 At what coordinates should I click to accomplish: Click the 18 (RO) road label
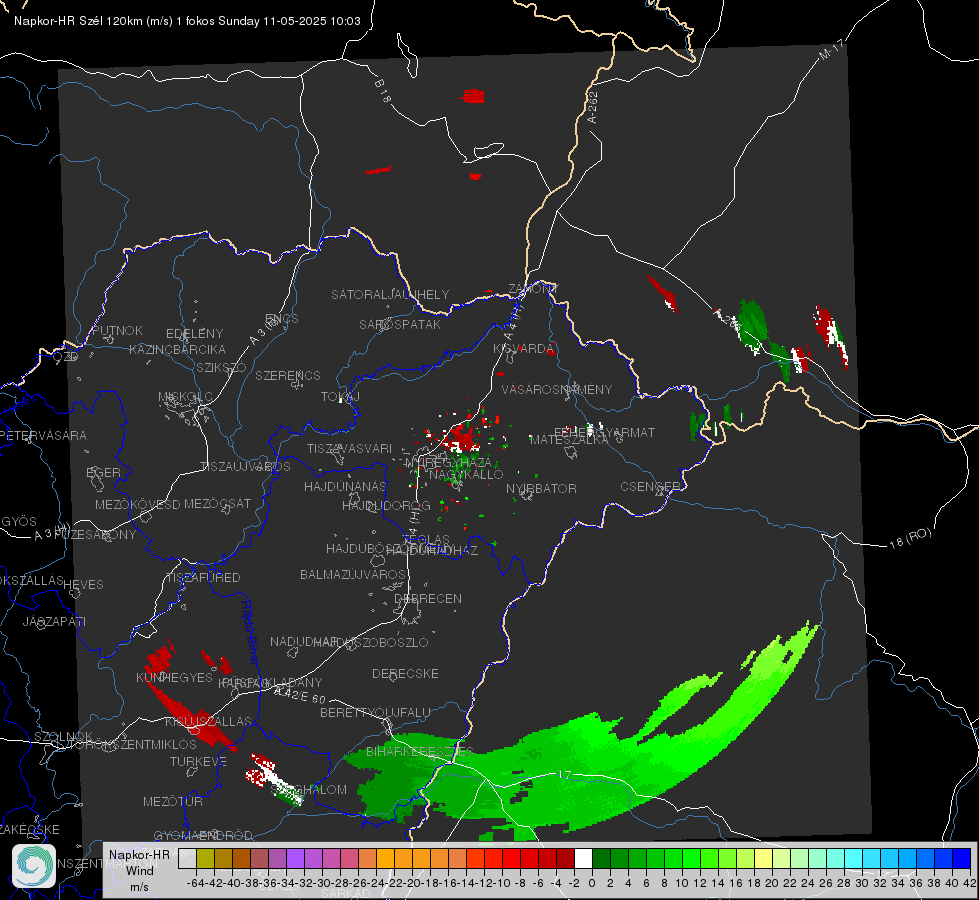pos(910,538)
